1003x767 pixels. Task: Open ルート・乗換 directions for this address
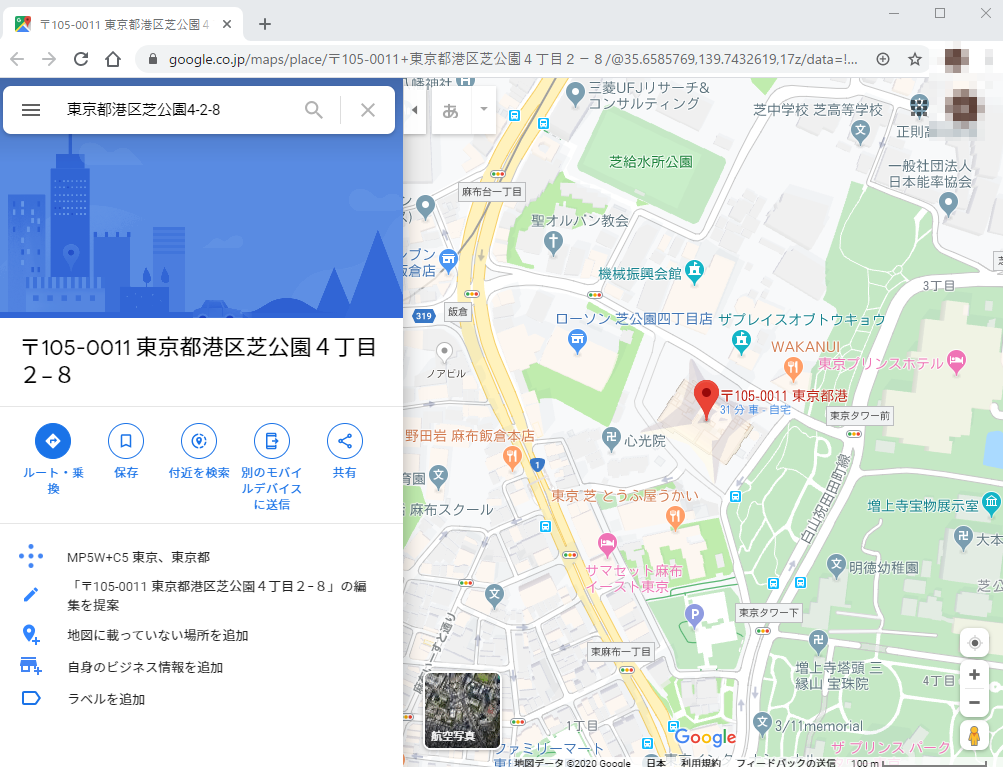tap(53, 440)
